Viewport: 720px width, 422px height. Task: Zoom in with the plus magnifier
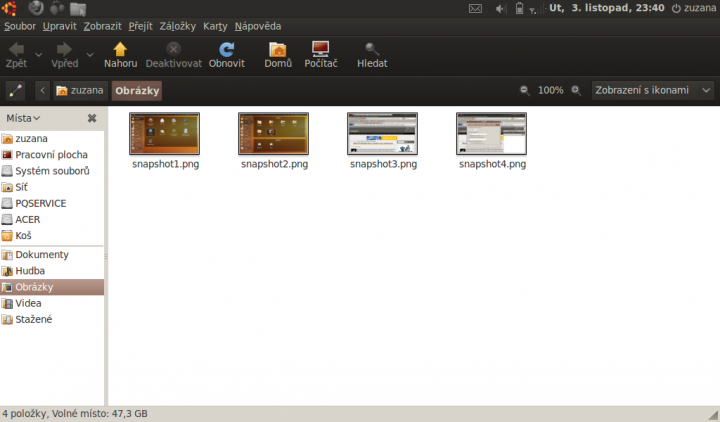coord(576,90)
